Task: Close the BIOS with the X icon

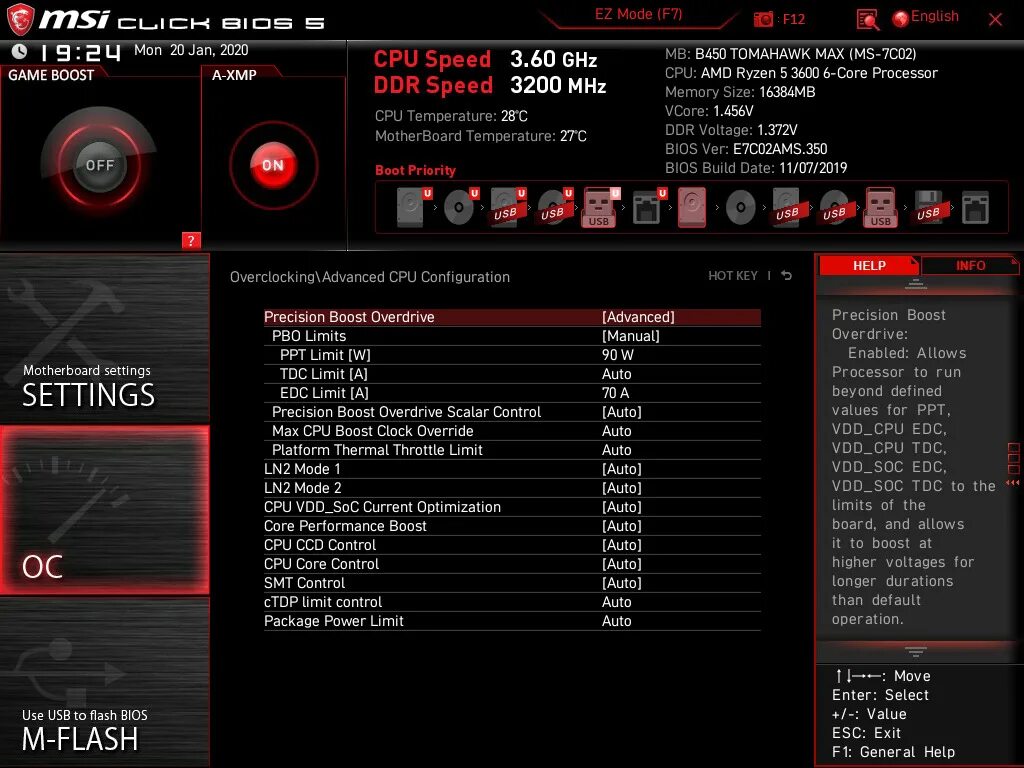Action: (995, 20)
